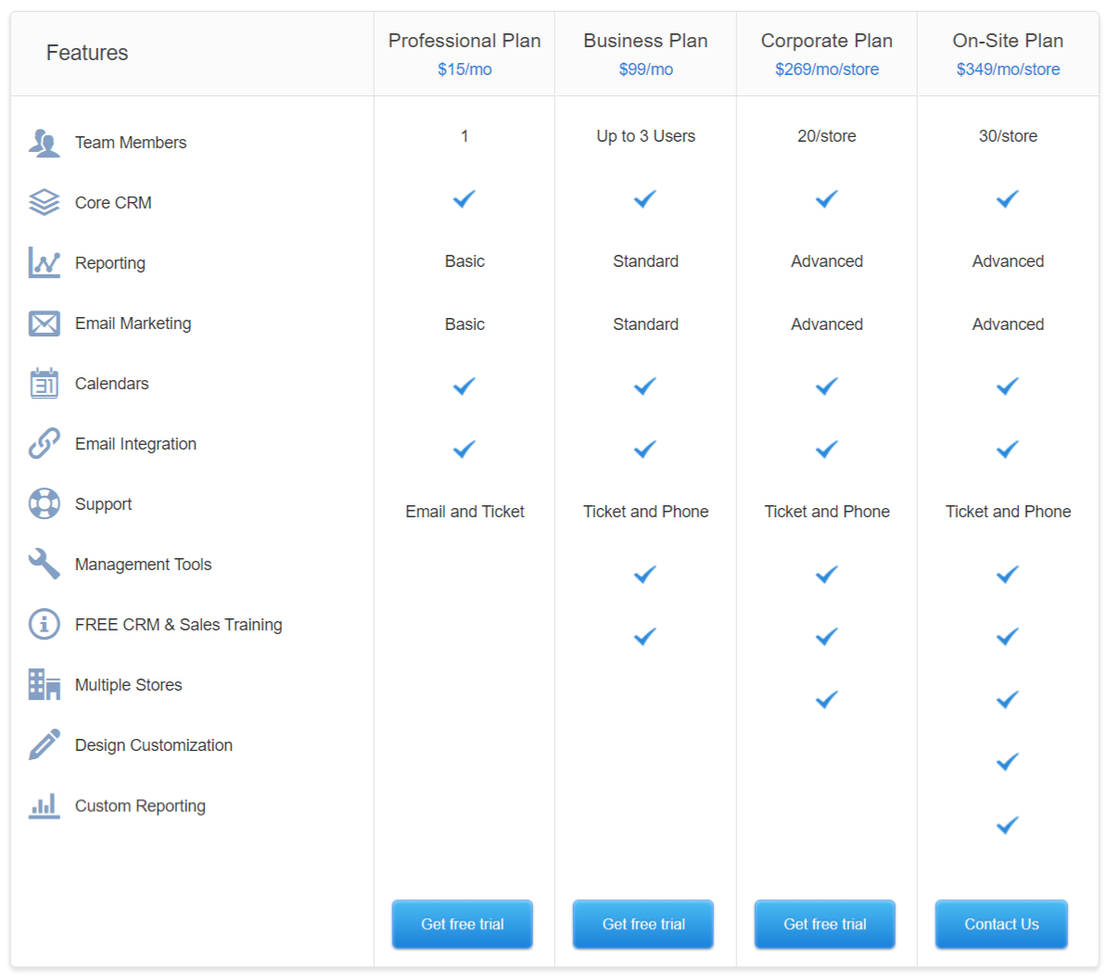Click the Support lifebuoy icon

tap(44, 503)
